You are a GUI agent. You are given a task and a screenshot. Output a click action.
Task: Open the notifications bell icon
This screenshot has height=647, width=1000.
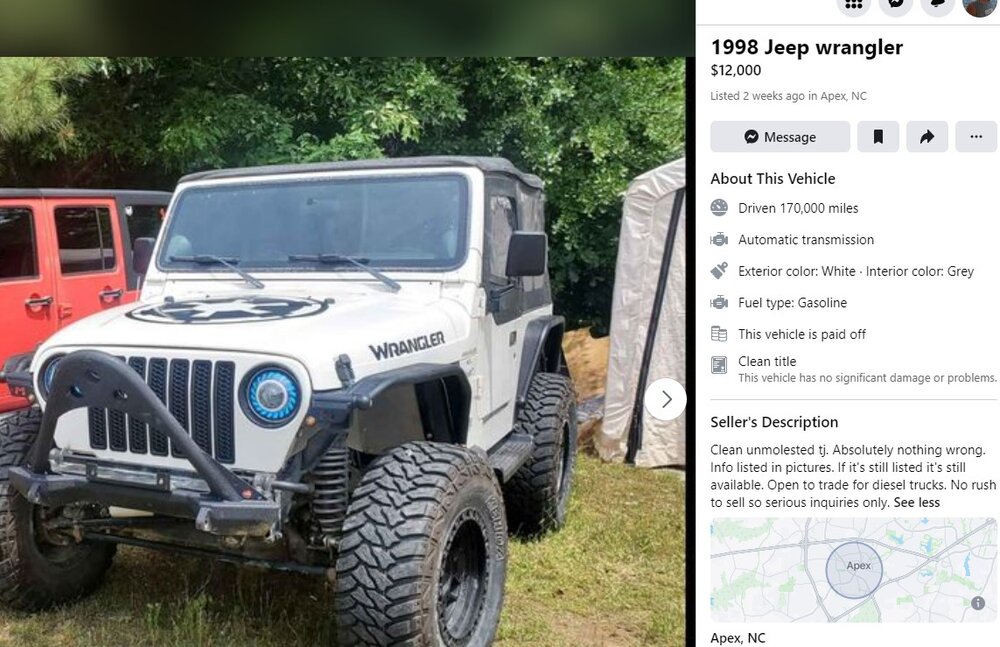(x=938, y=4)
